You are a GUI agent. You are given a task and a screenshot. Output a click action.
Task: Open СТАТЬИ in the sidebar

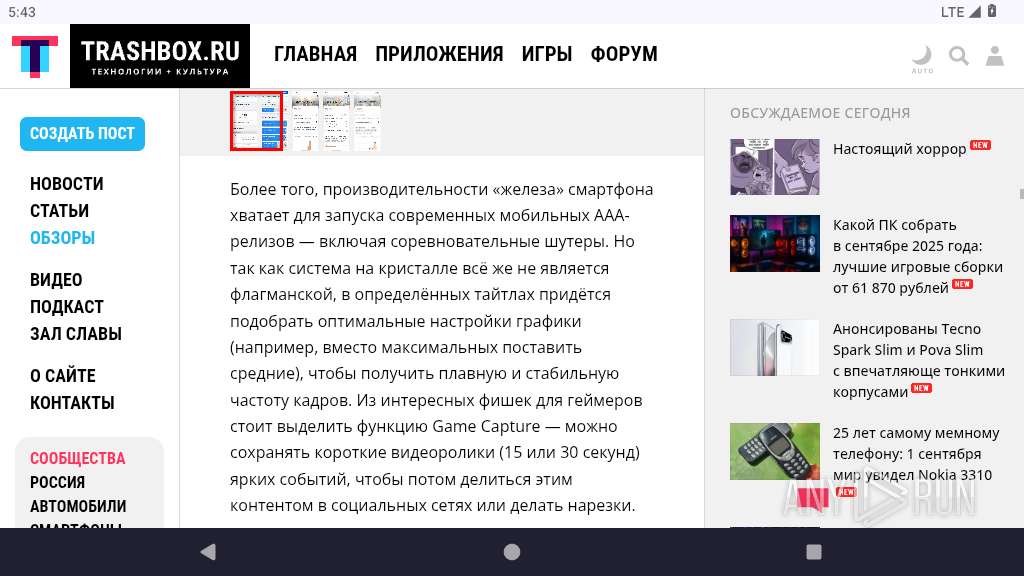(x=59, y=211)
